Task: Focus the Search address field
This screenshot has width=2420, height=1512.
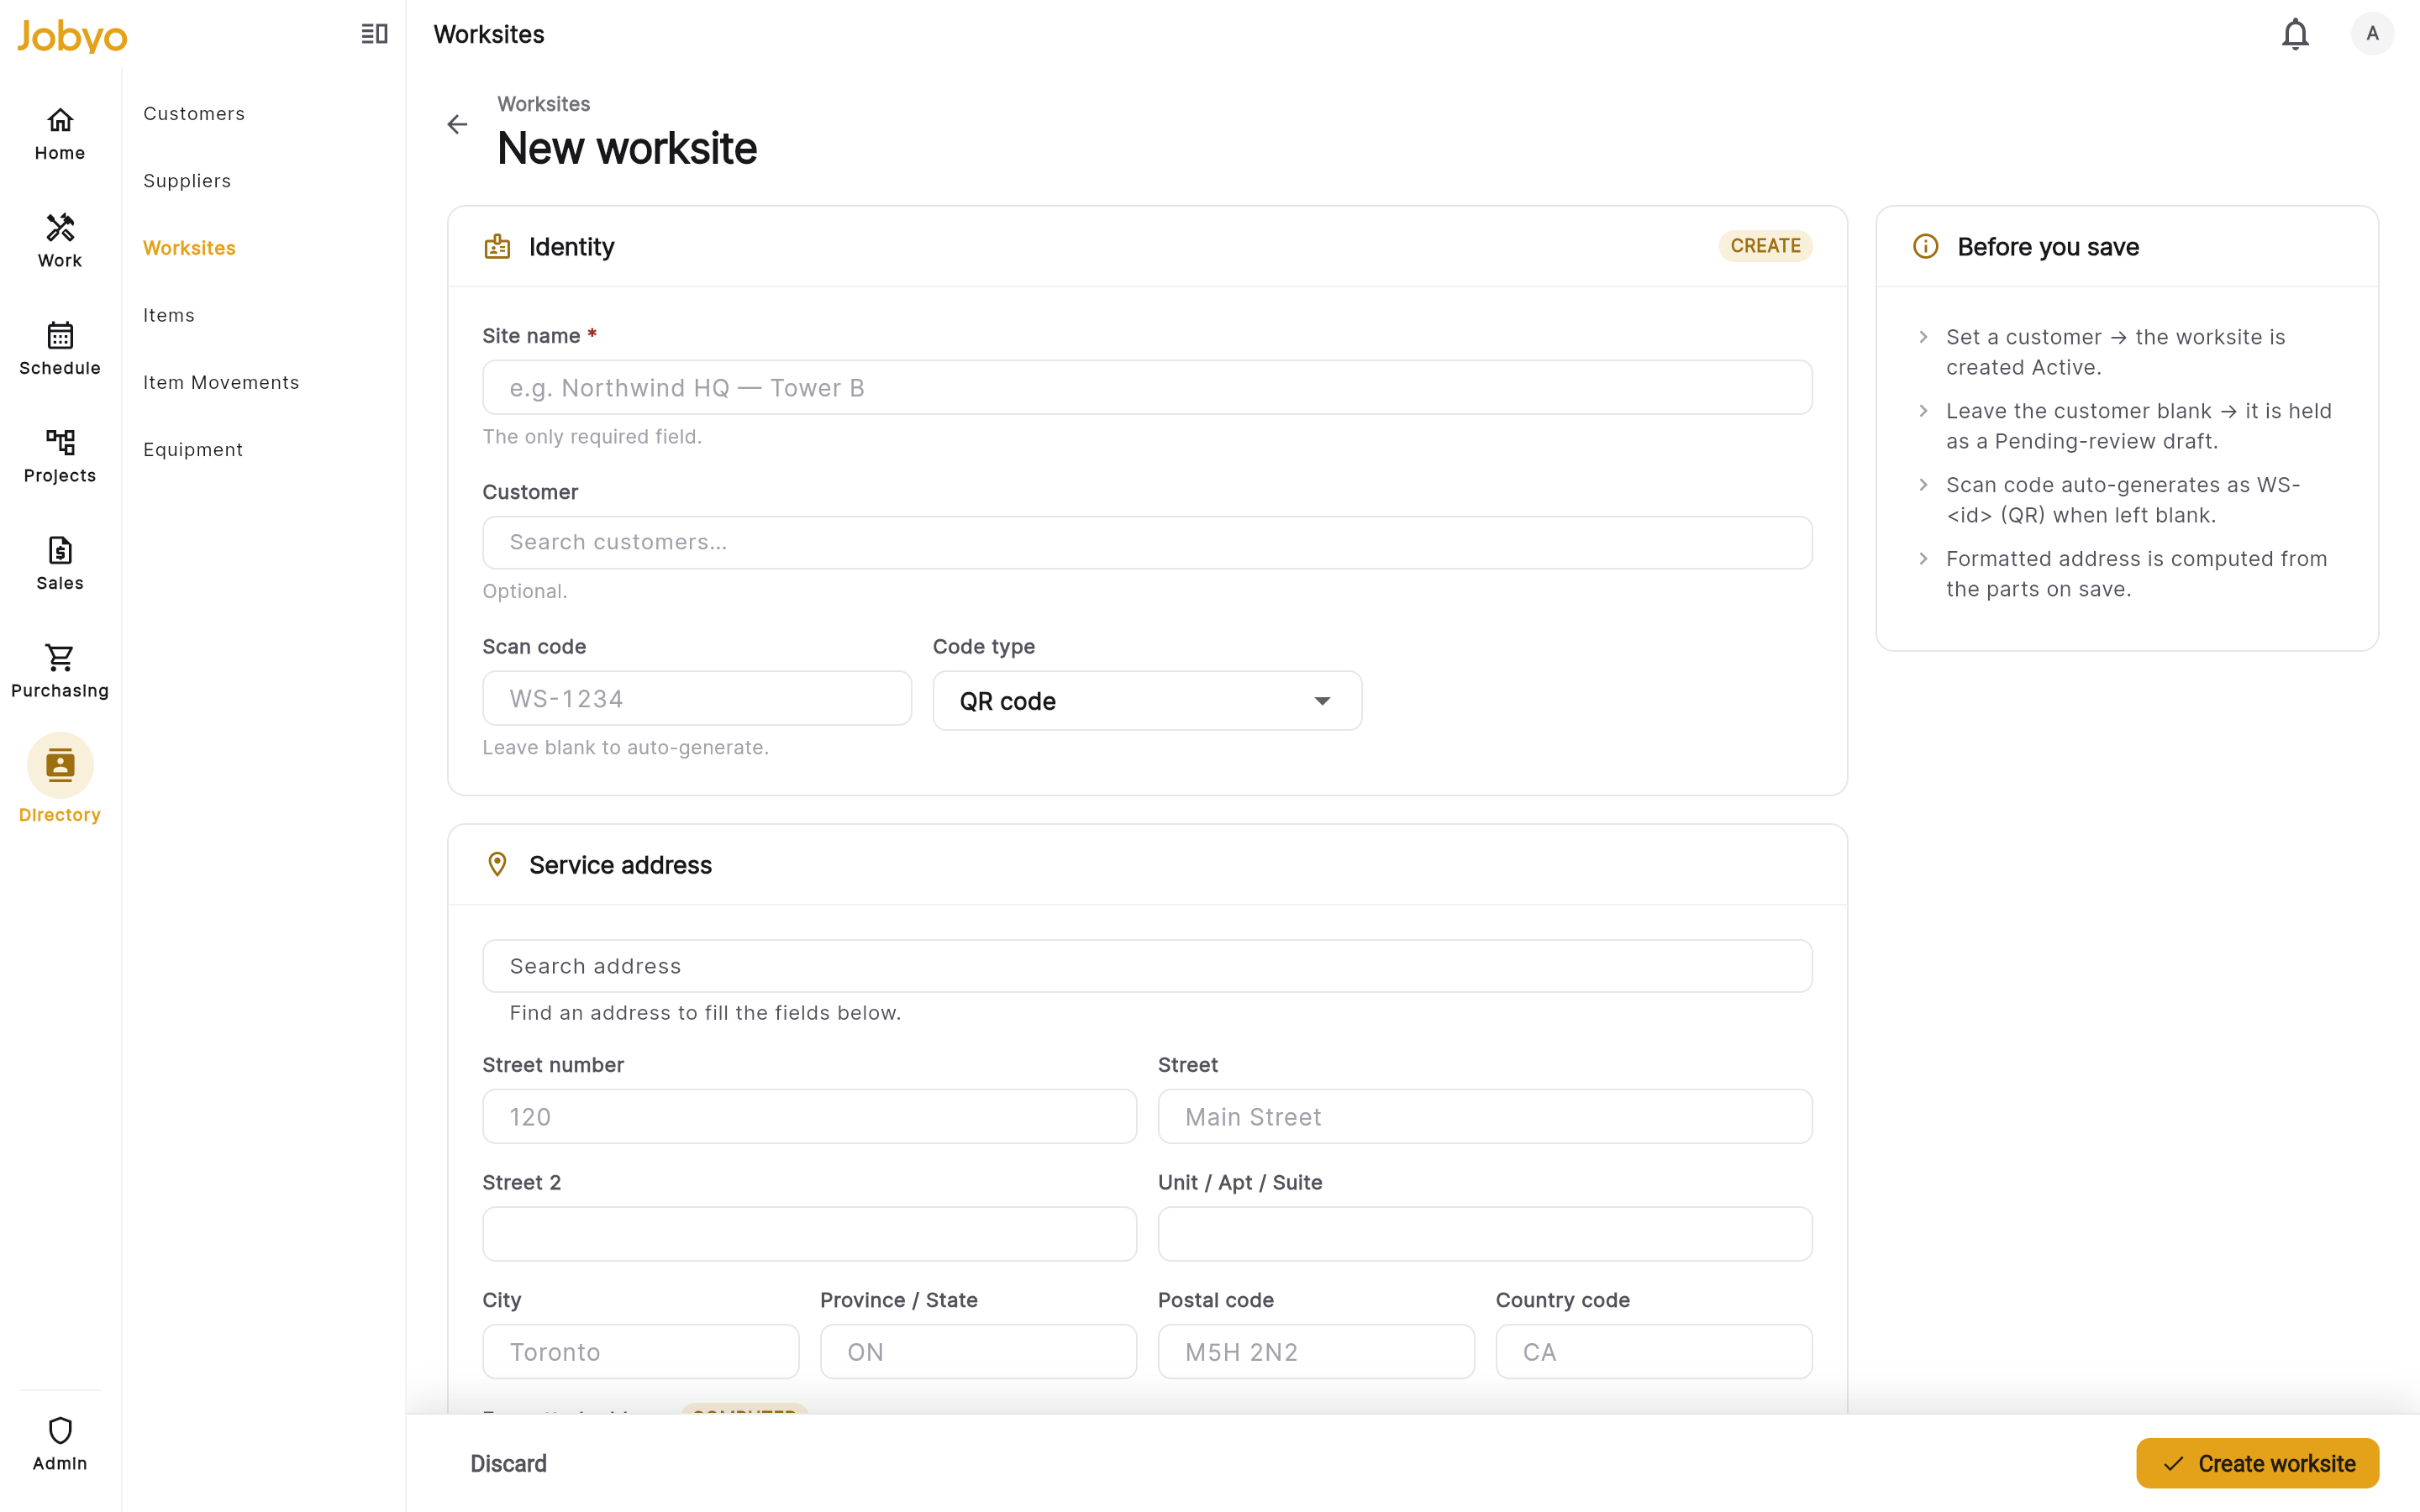Action: 1147,966
